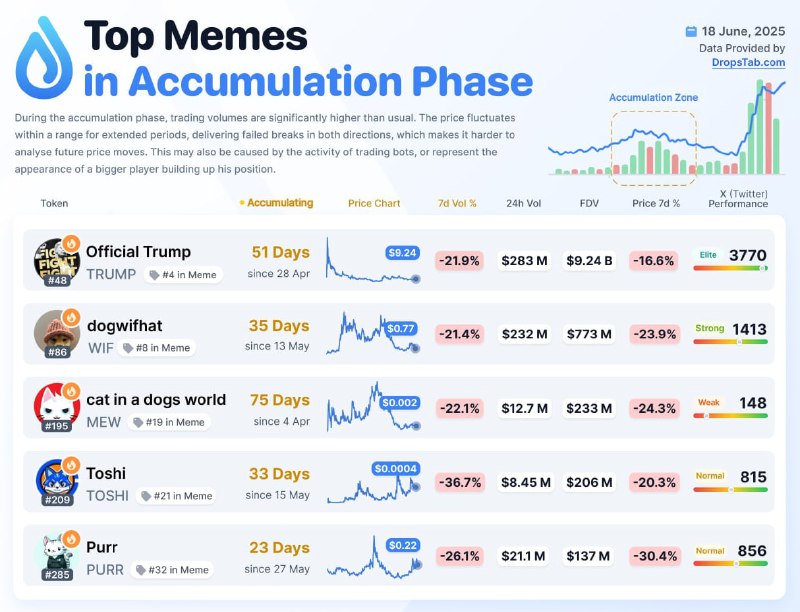Click the DropsTab water drop logo
This screenshot has height=612, width=800.
44,58
